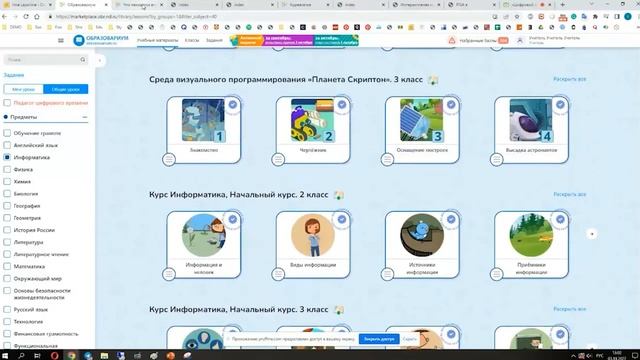Image resolution: width=640 pixels, height=360 pixels.
Task: Open the Учебные материалы tab
Action: coord(158,40)
